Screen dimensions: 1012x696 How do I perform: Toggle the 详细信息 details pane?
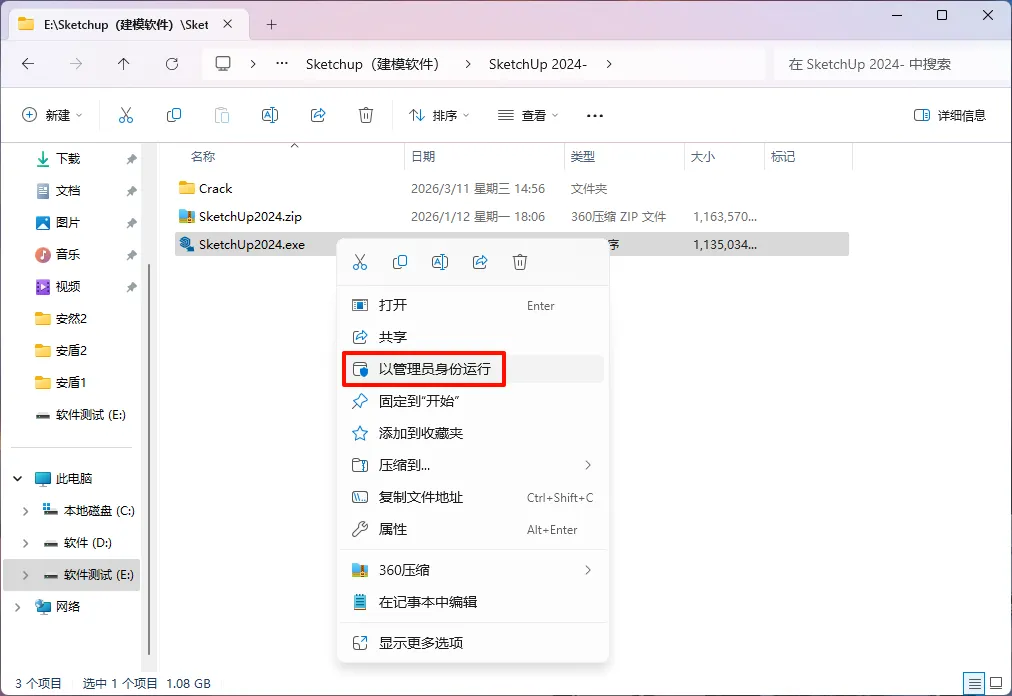tap(950, 116)
